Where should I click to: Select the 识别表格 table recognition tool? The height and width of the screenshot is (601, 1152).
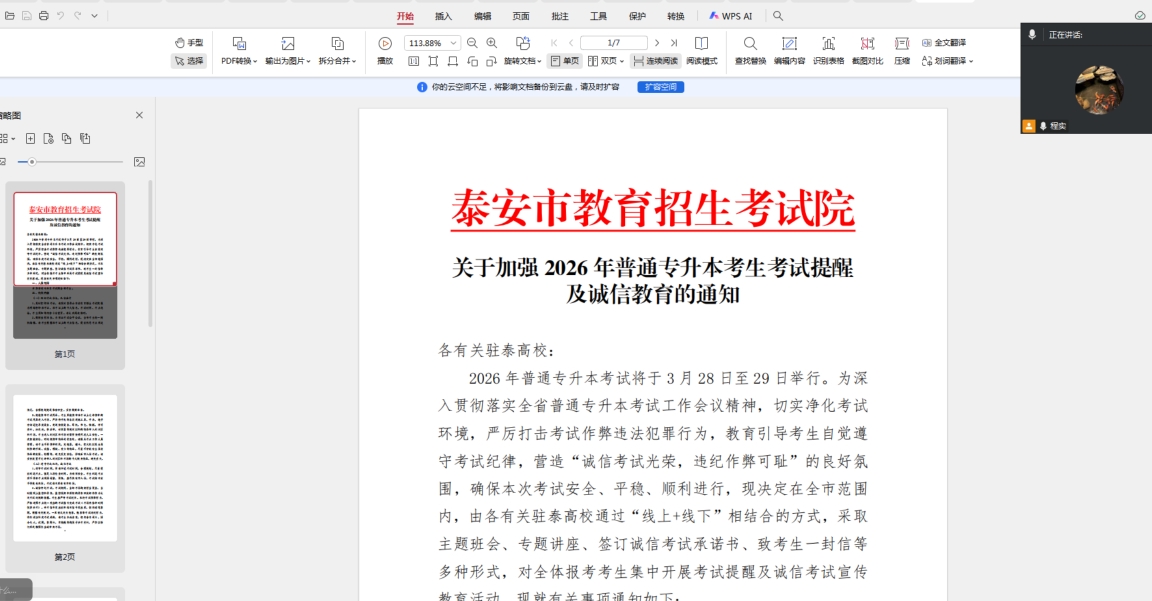point(828,44)
